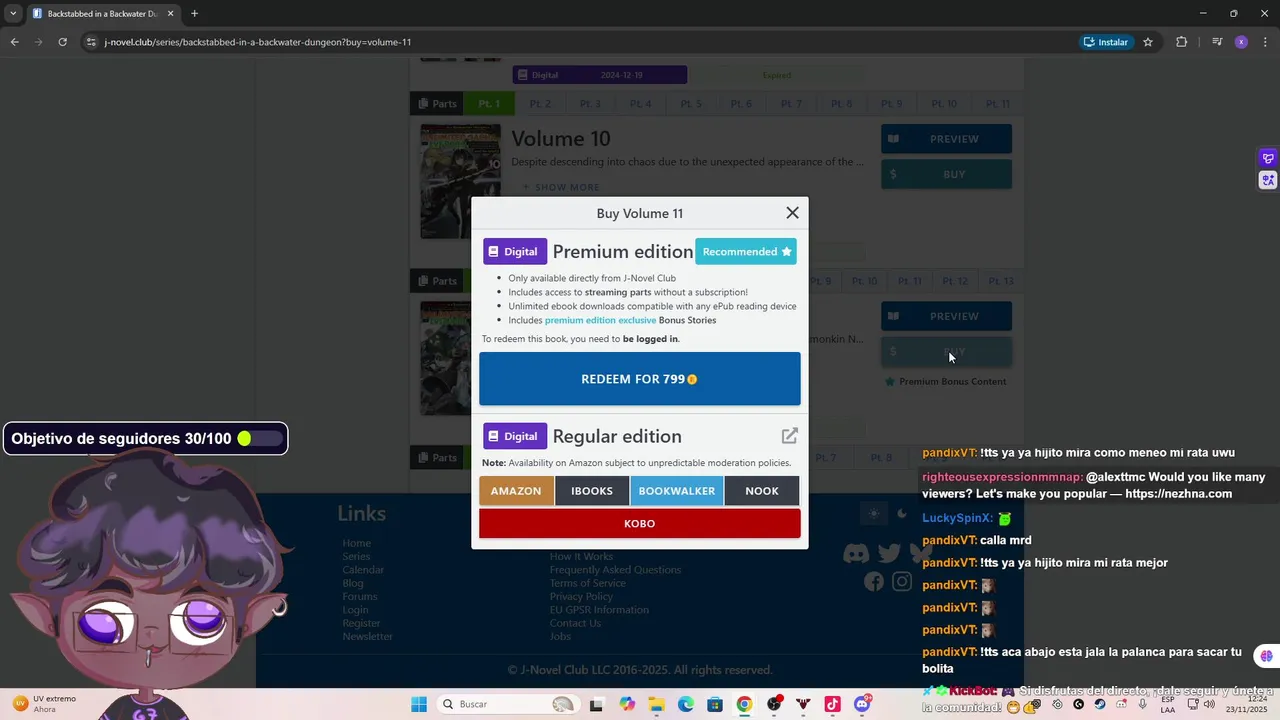
Task: Choose the BookWalker store button
Action: click(x=677, y=491)
